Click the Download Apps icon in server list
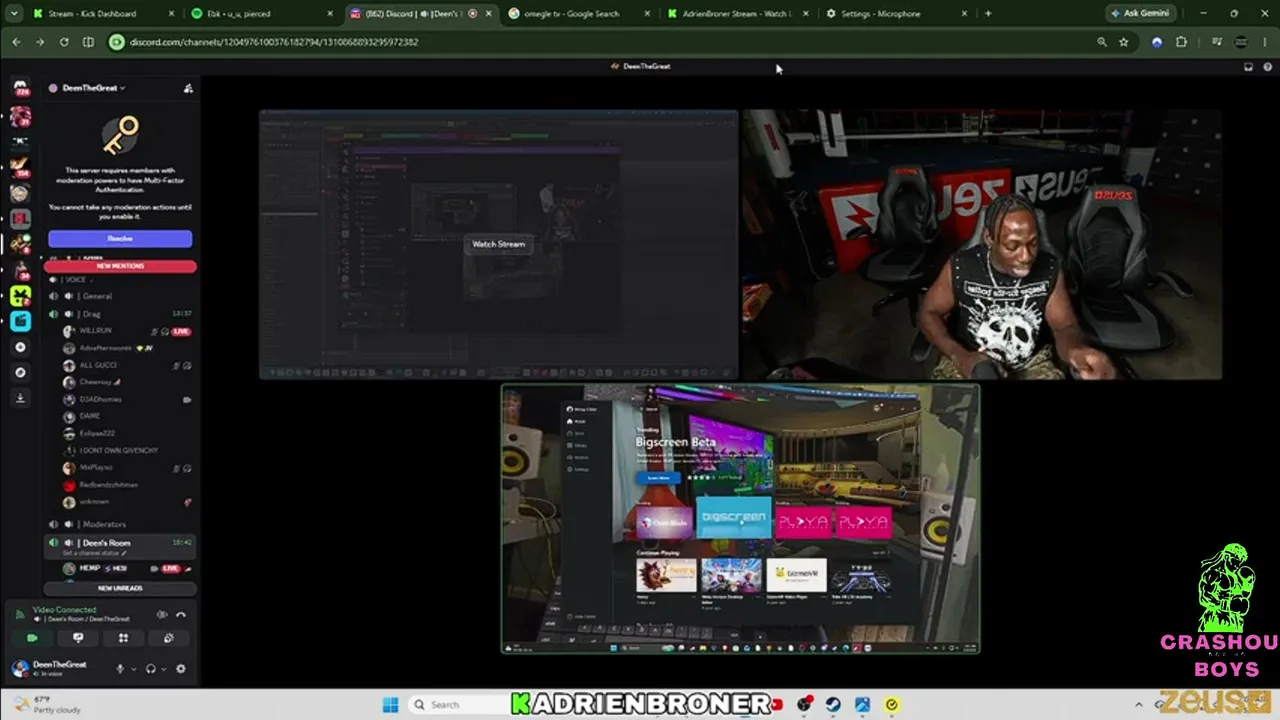 click(21, 398)
